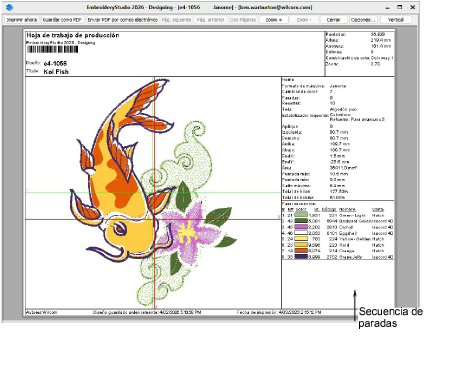This screenshot has width=476, height=366.
Task: Switch orientation with the Vertical button
Action: pyautogui.click(x=396, y=20)
